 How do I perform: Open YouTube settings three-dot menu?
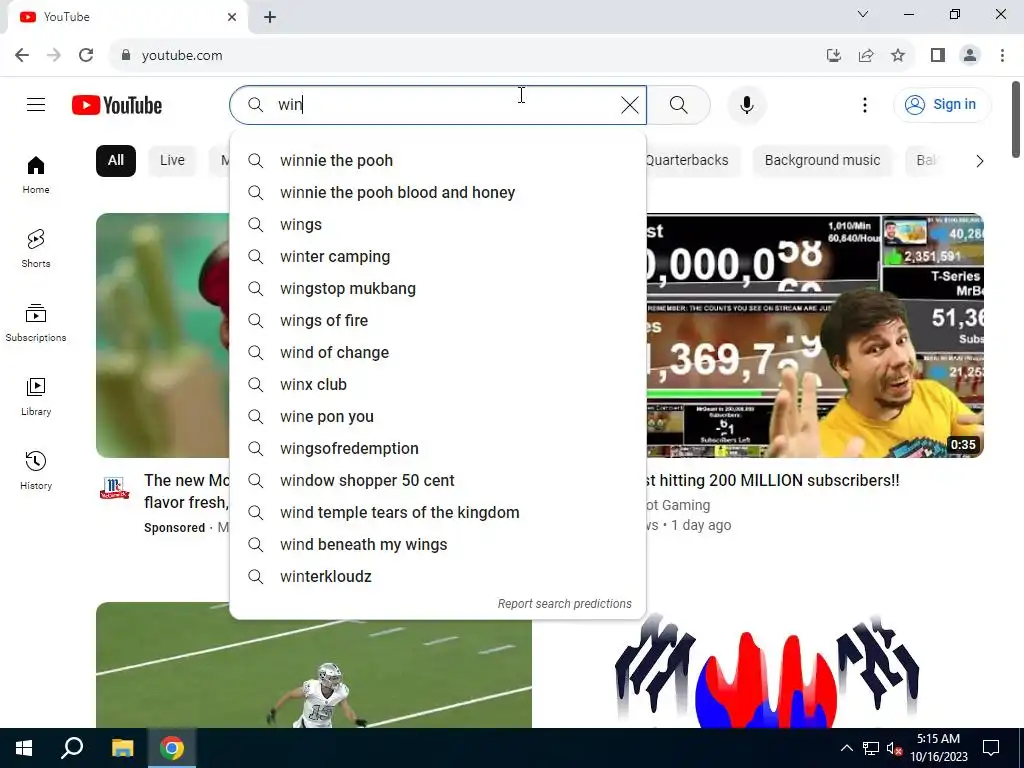(x=865, y=104)
